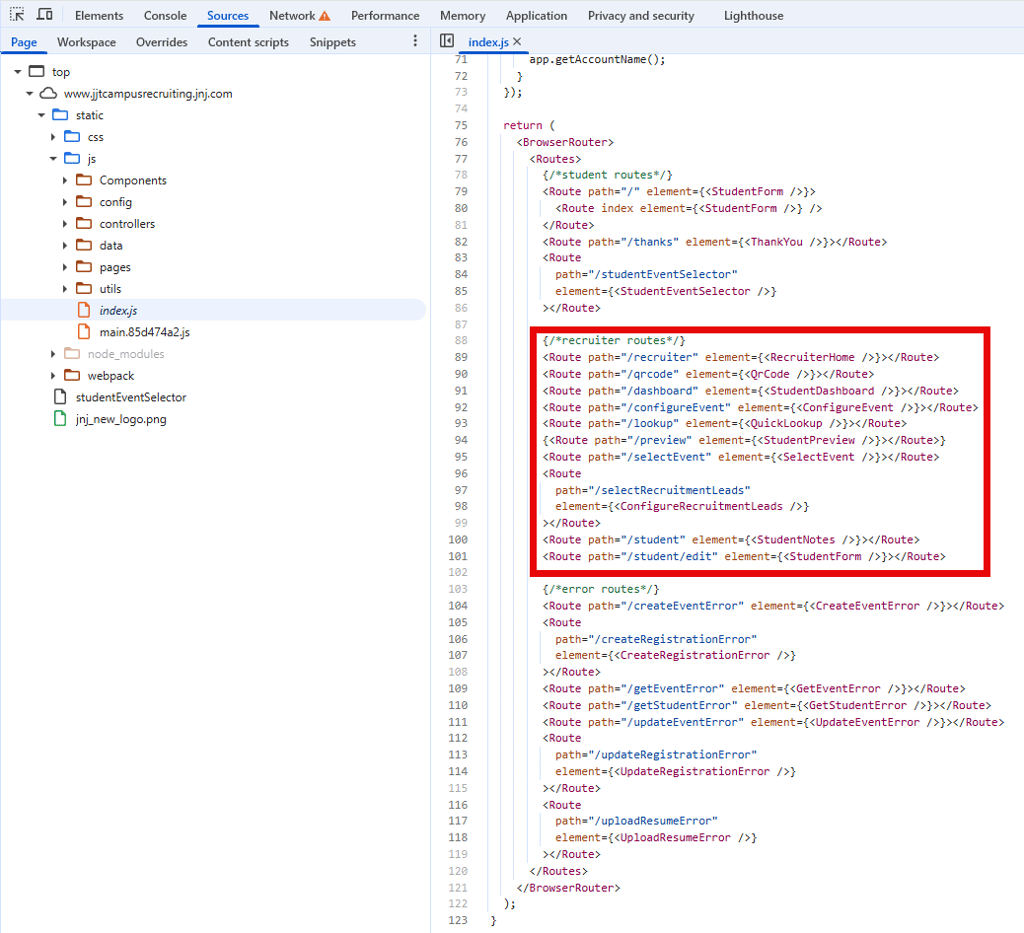Viewport: 1024px width, 933px height.
Task: Select the index.js editor tab
Action: coord(488,42)
